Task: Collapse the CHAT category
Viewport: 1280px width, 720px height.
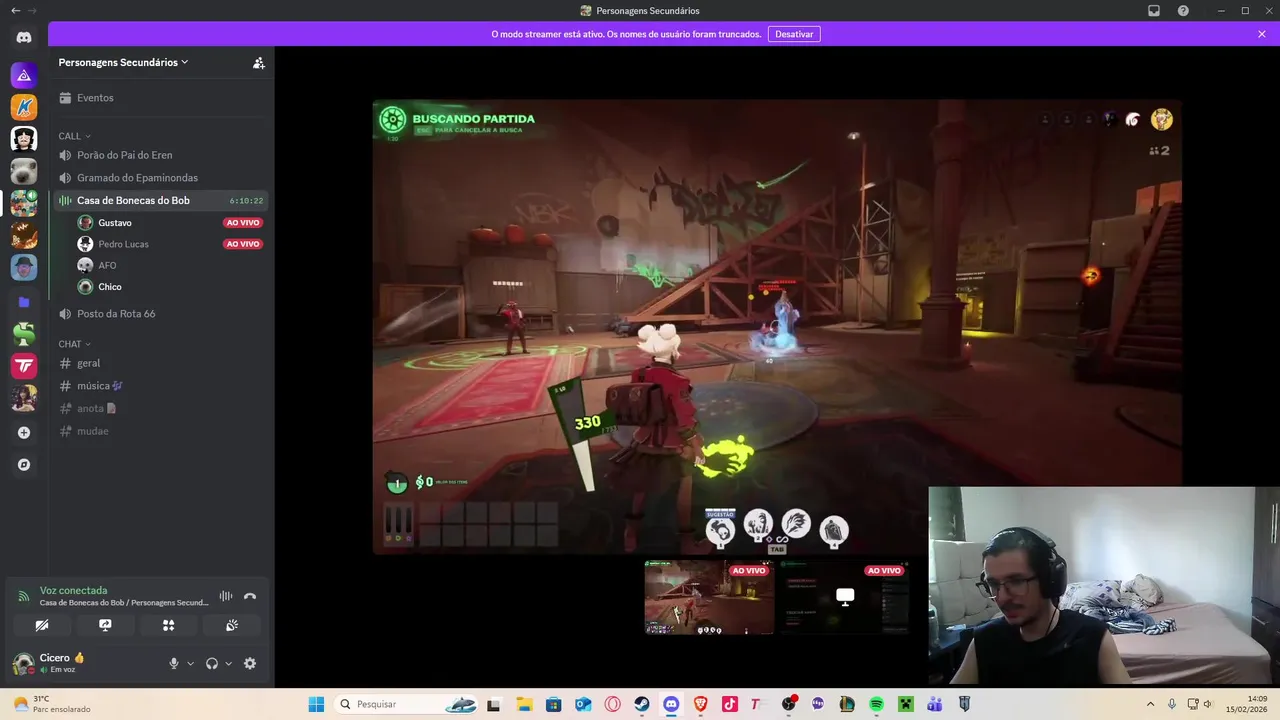Action: (x=75, y=344)
